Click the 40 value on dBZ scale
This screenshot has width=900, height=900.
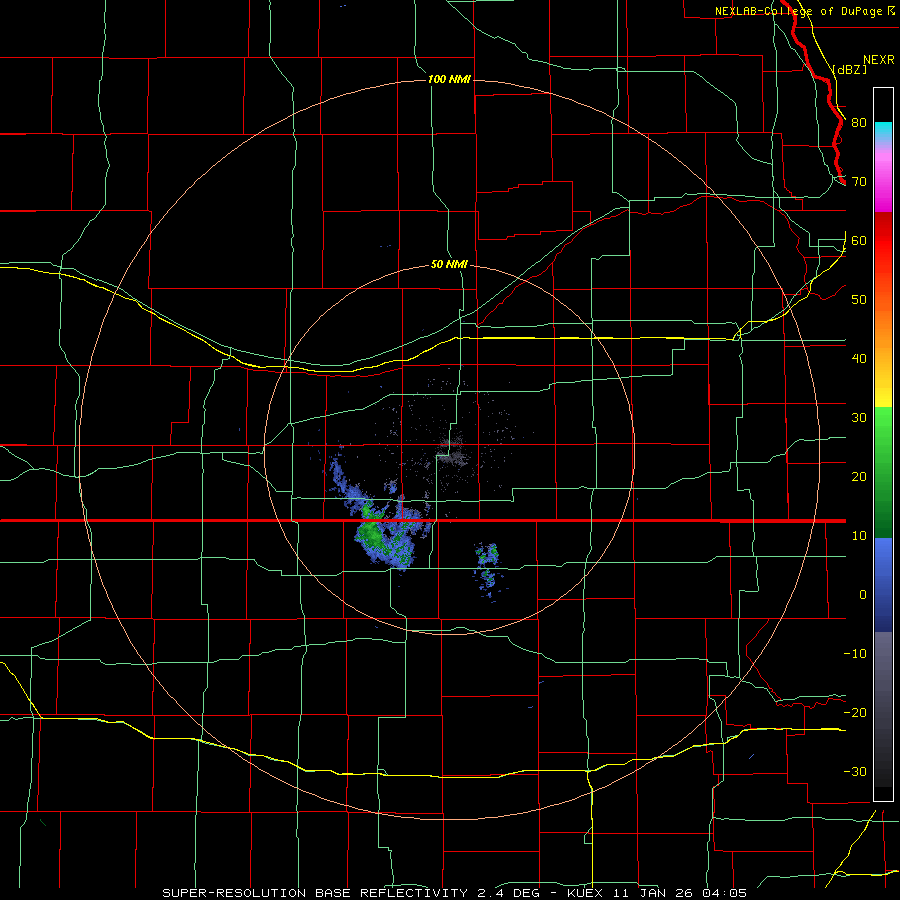coord(859,359)
